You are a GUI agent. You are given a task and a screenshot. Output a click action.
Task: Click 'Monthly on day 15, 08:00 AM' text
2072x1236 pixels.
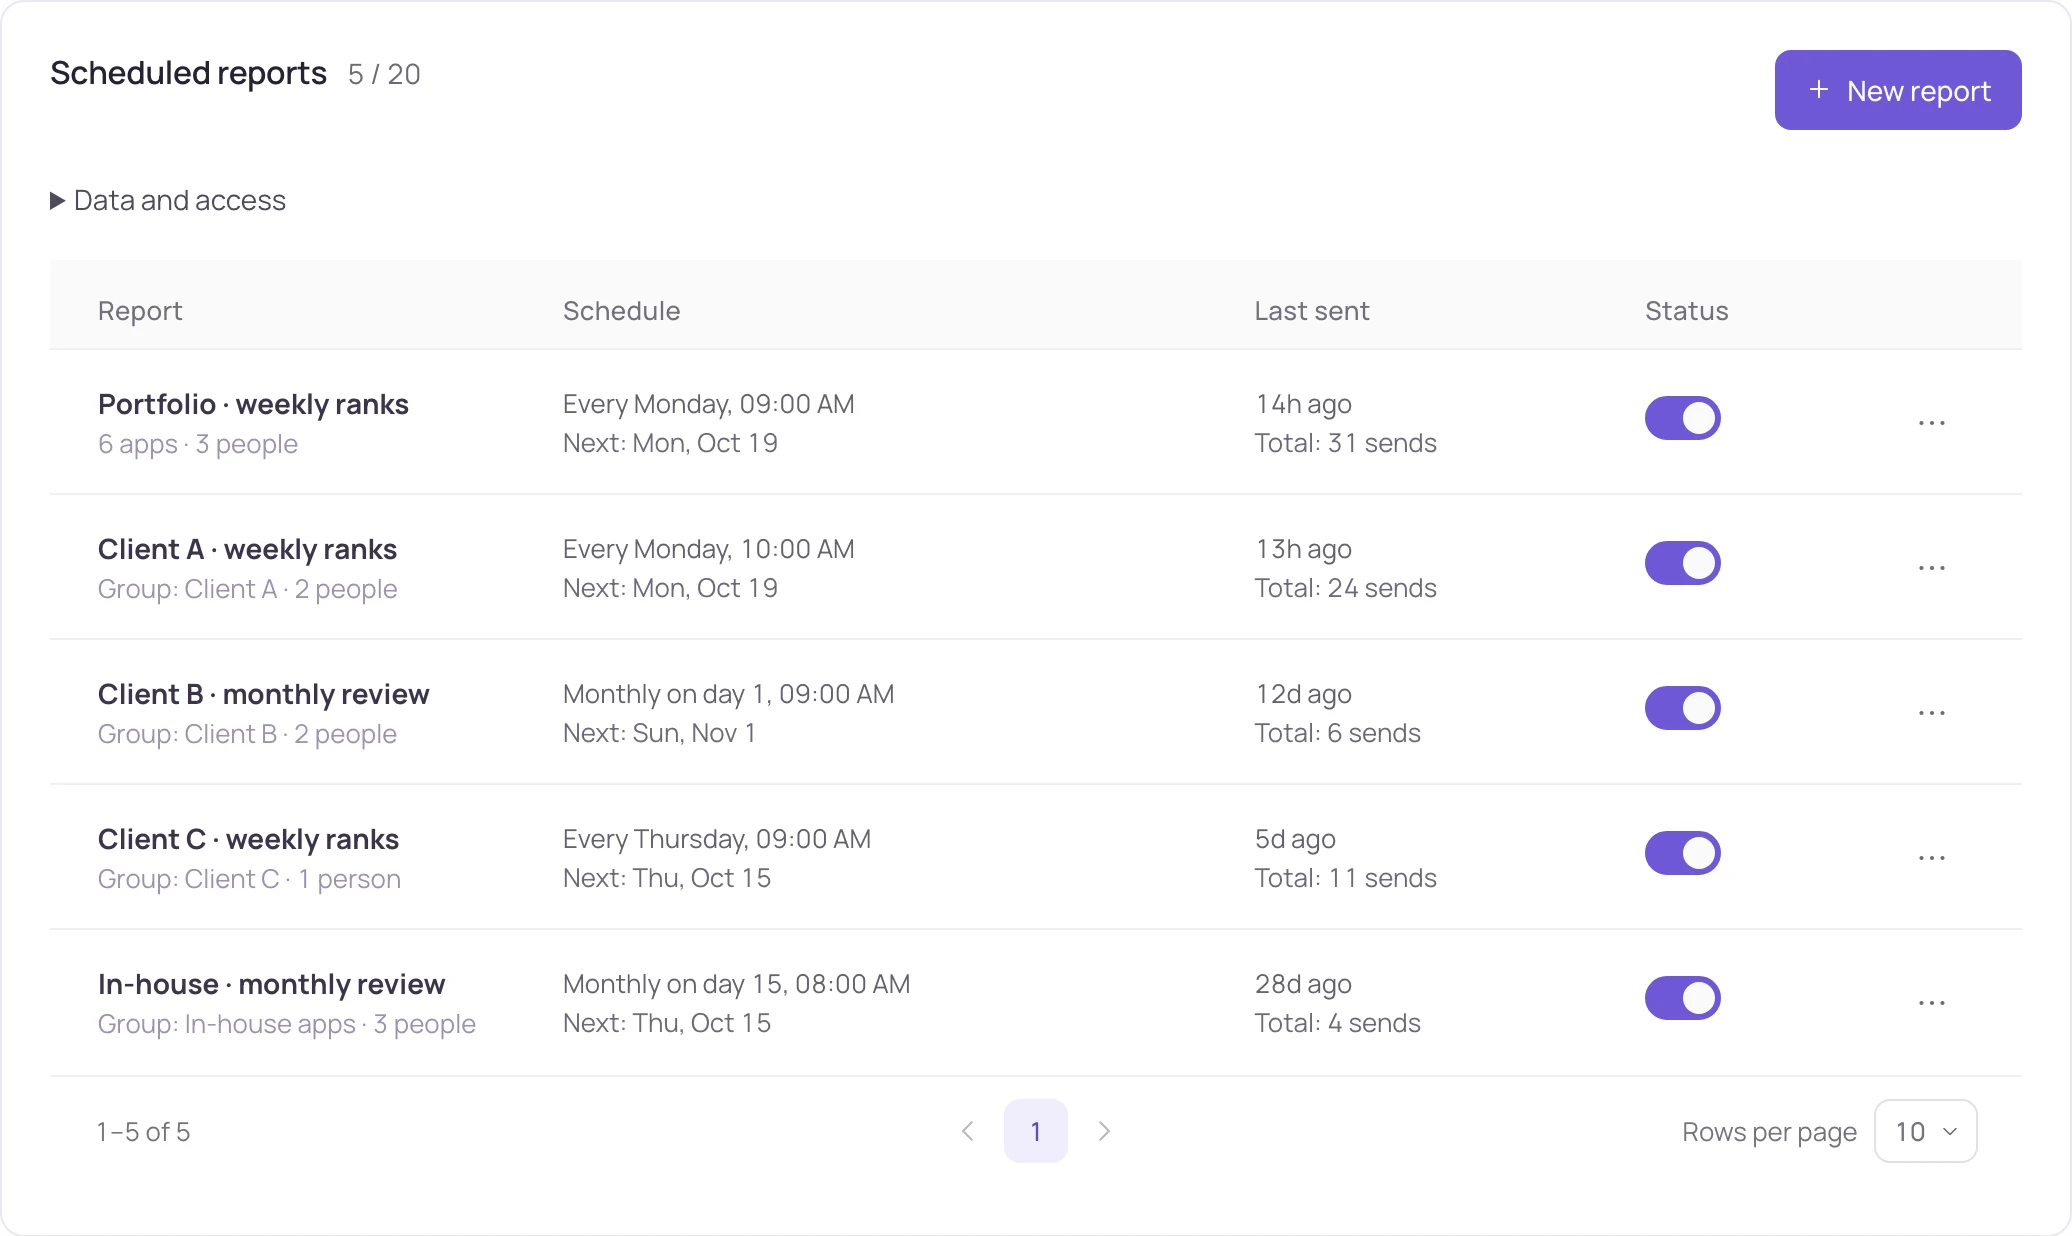coord(737,984)
